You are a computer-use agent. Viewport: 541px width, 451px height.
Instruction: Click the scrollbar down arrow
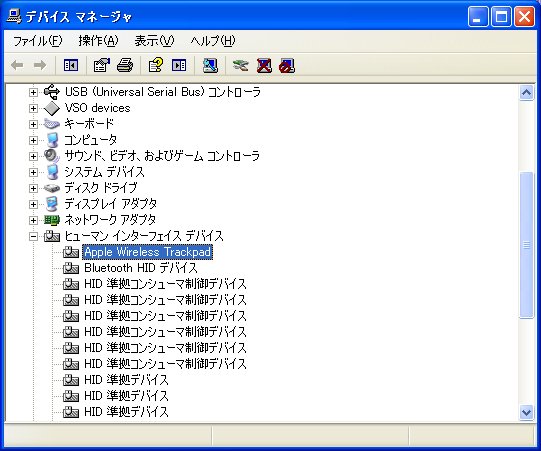(x=526, y=412)
